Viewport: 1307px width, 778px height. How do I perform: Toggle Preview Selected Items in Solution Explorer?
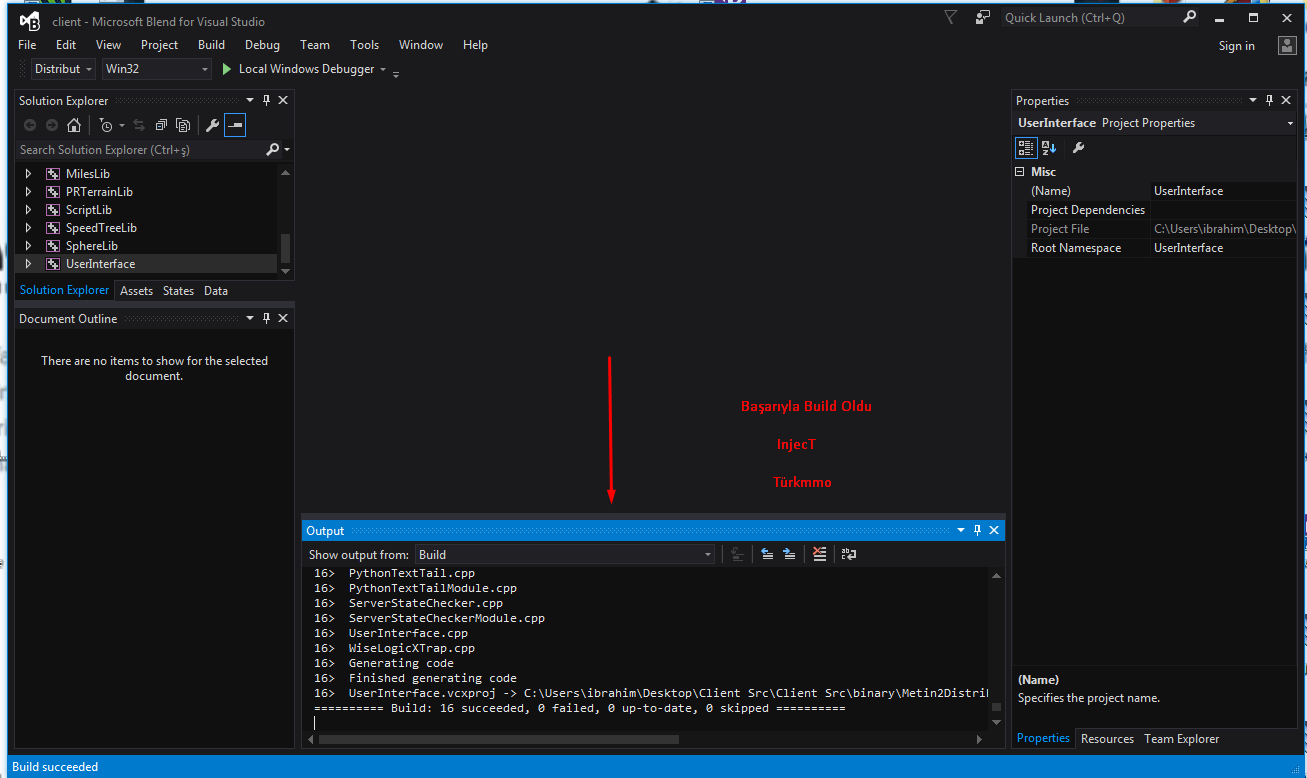[x=235, y=125]
